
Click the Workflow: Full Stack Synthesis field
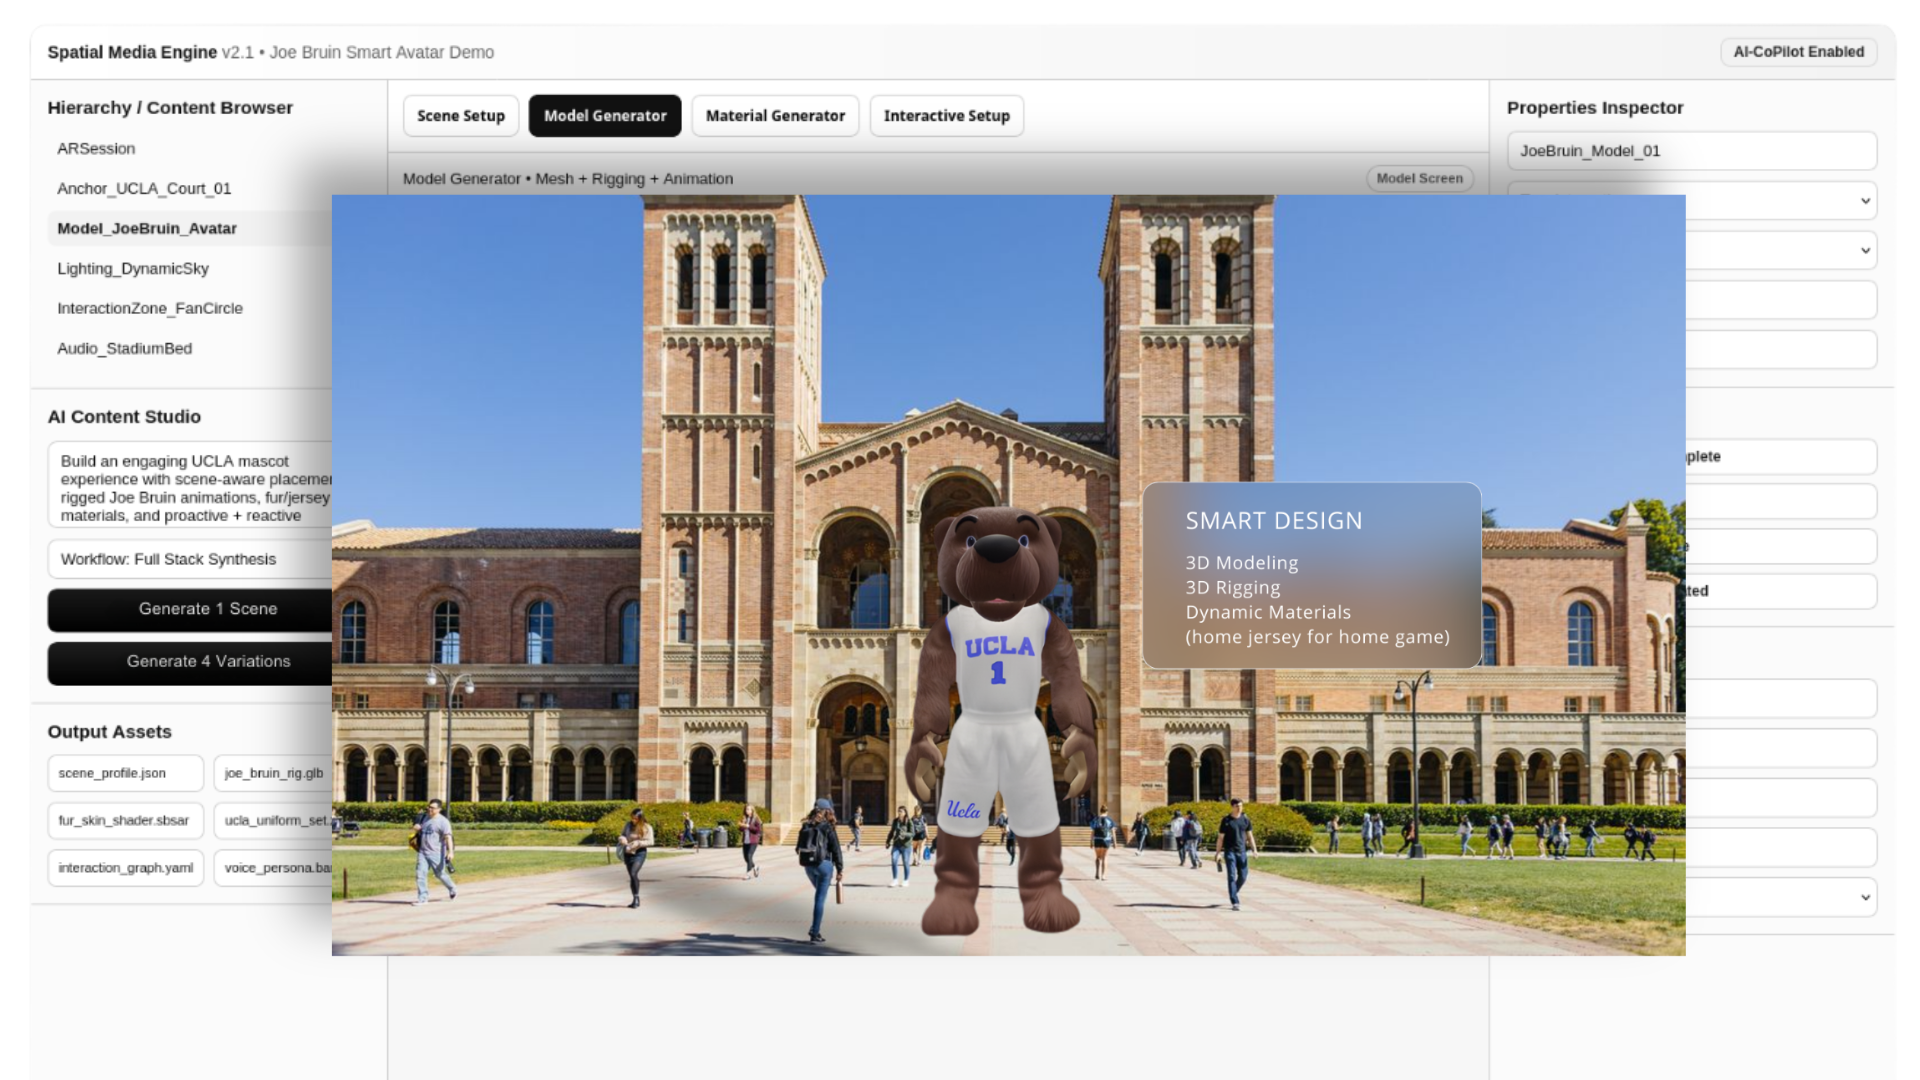190,560
